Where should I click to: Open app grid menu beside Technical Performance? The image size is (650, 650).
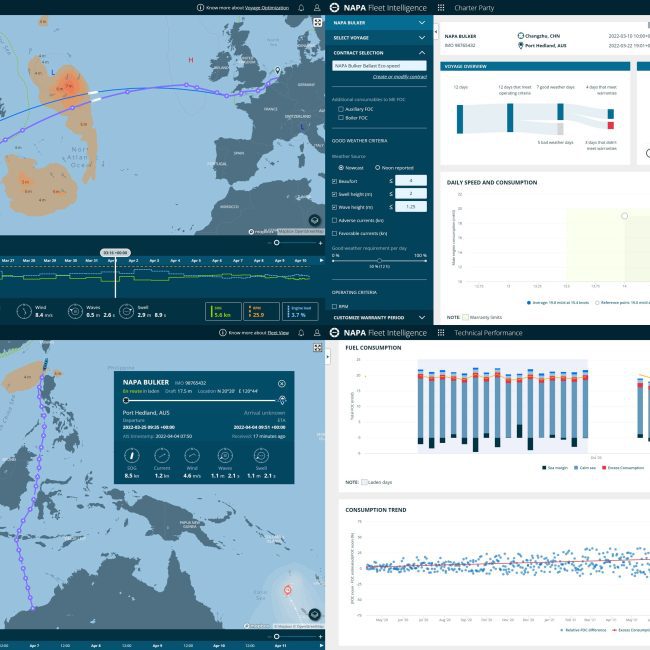pyautogui.click(x=441, y=332)
